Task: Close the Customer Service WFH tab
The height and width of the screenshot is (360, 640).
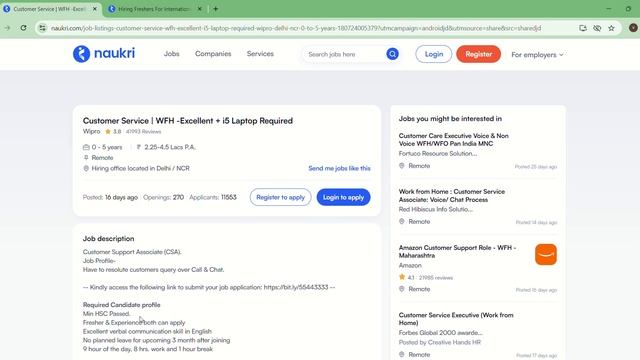Action: pos(95,9)
